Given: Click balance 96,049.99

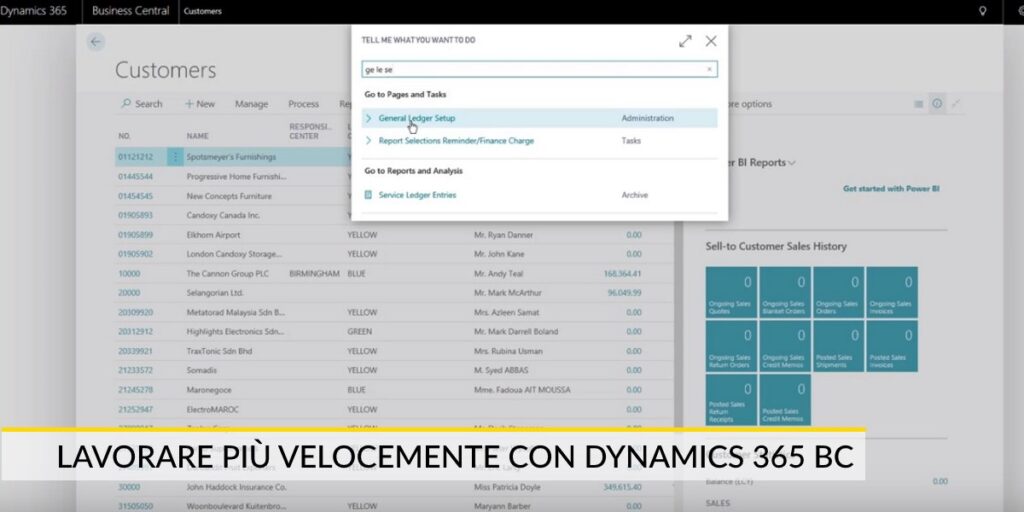Looking at the screenshot, I should [624, 293].
